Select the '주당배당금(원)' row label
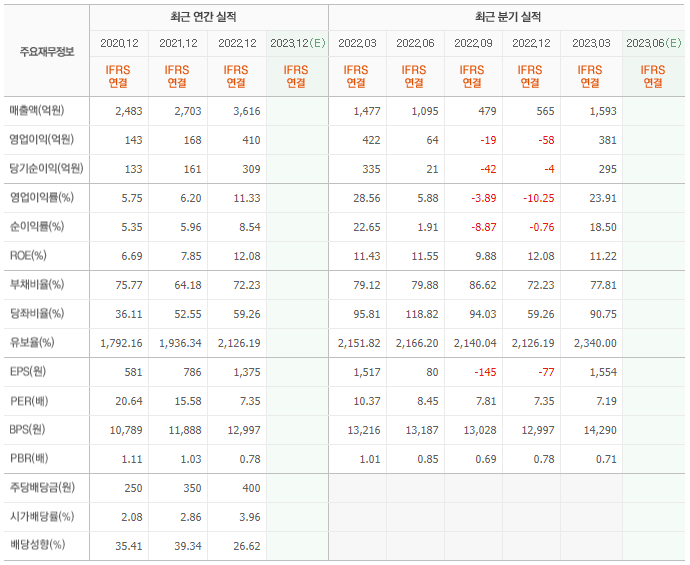This screenshot has width=690, height=565. tap(43, 488)
